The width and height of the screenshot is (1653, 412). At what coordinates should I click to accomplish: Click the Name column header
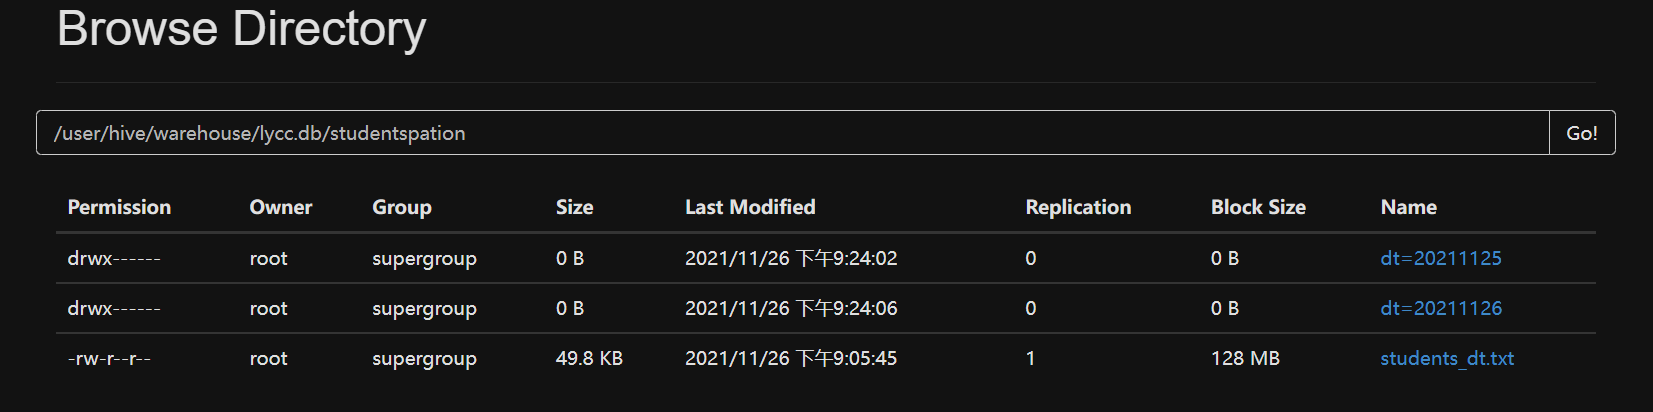pyautogui.click(x=1408, y=207)
